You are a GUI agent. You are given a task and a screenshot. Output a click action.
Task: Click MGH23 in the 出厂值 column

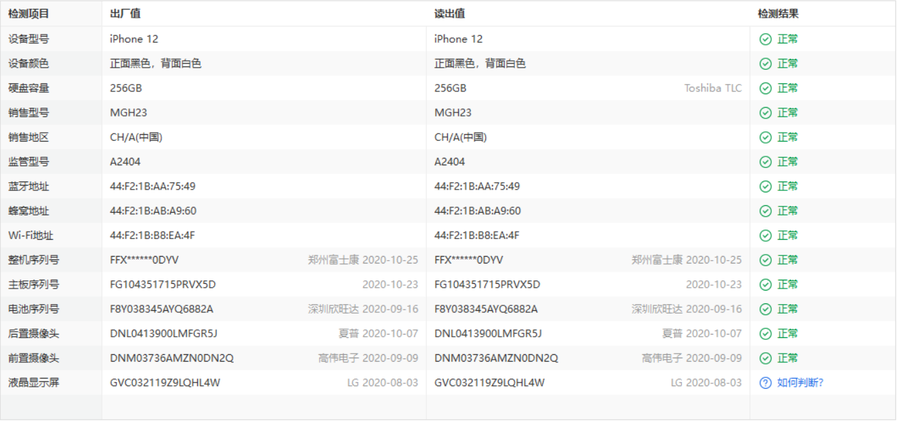(129, 113)
